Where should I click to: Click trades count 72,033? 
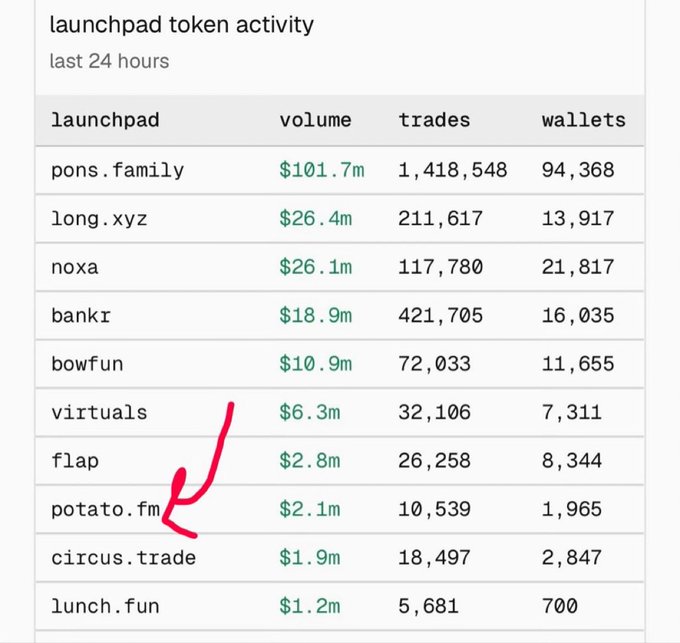coord(434,365)
